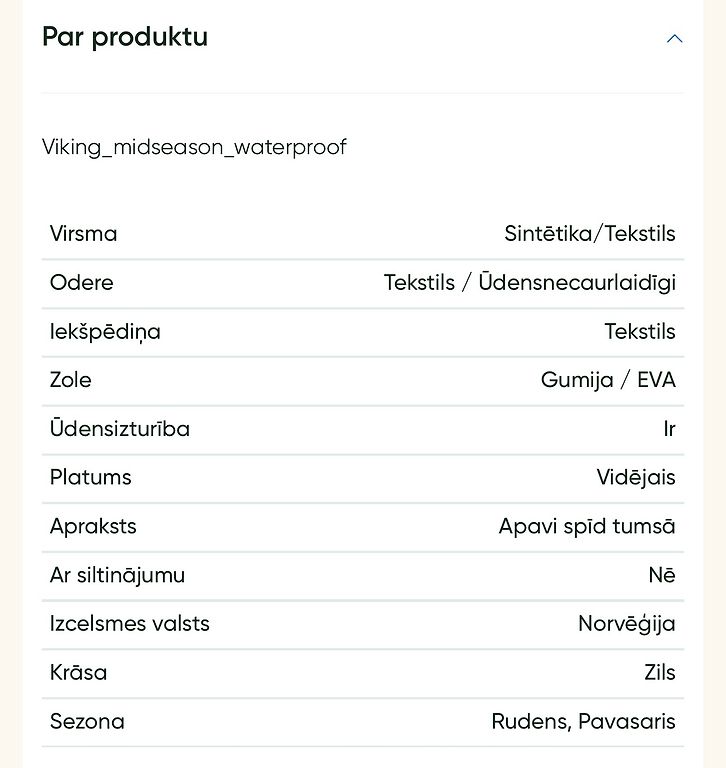Click the Vidējais width value
Image resolution: width=726 pixels, height=768 pixels.
tap(636, 477)
